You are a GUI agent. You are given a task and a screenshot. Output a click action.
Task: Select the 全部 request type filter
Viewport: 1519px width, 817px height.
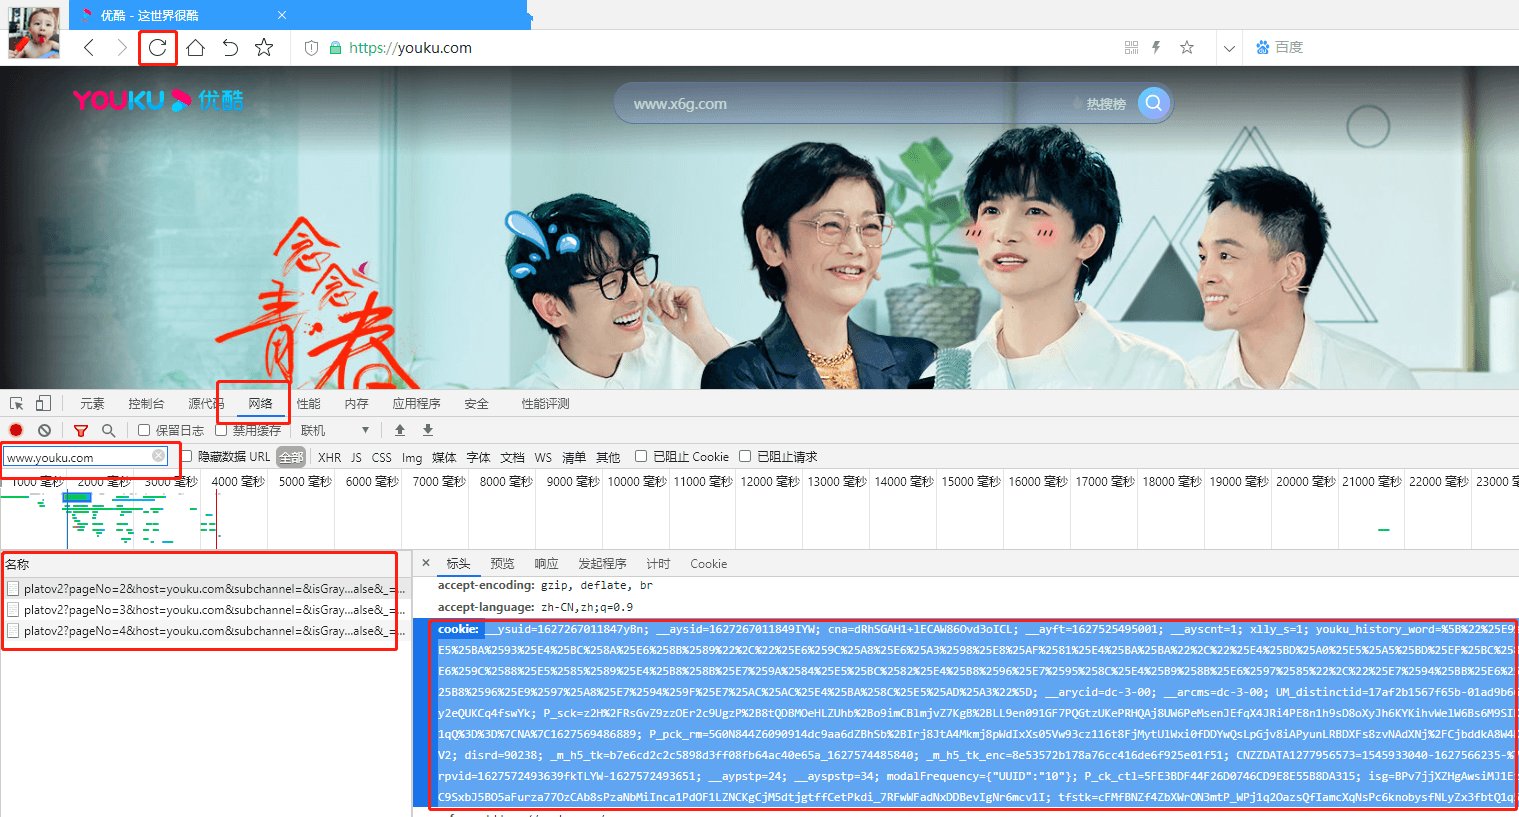click(291, 457)
